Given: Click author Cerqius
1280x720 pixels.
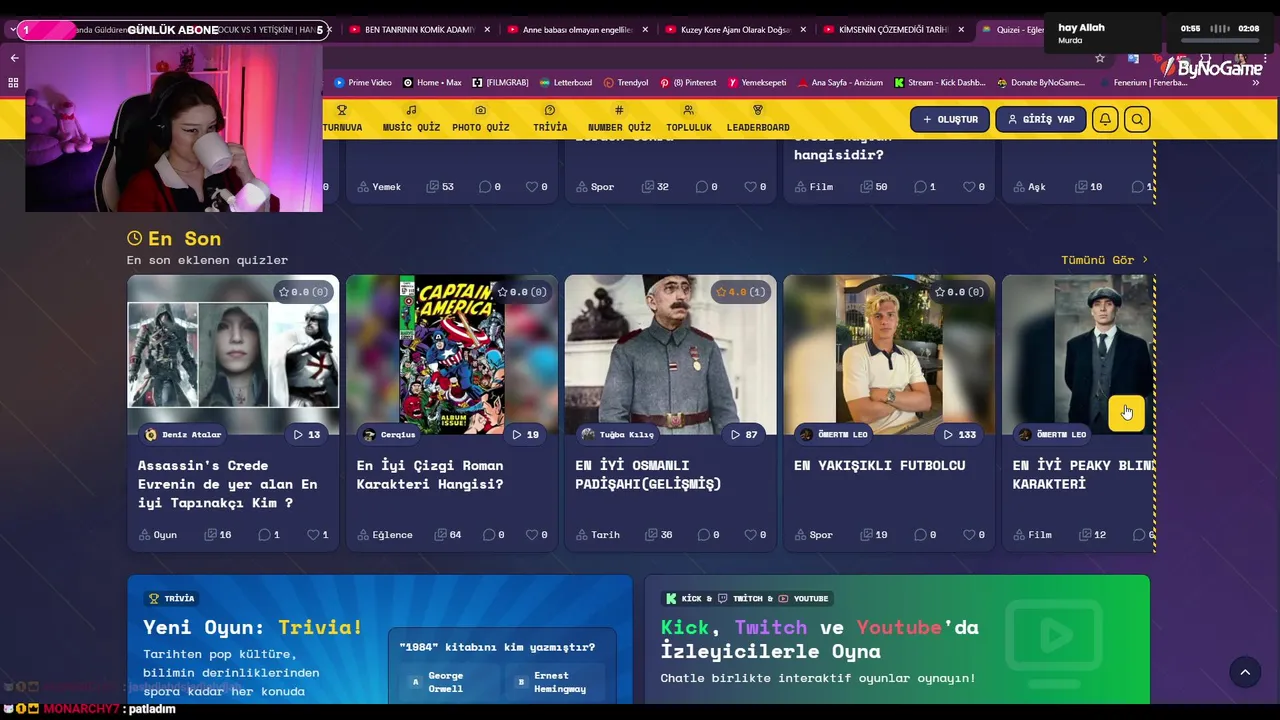Looking at the screenshot, I should pyautogui.click(x=389, y=434).
